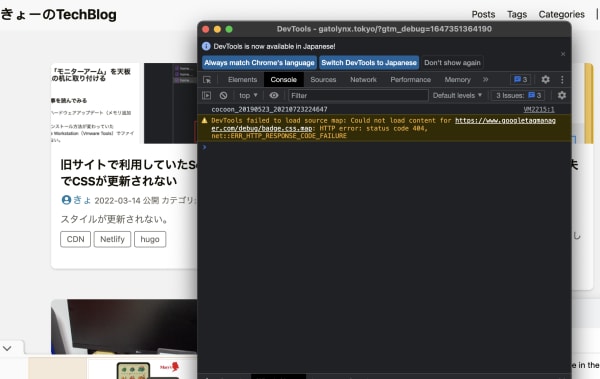The width and height of the screenshot is (600, 379).
Task: Click the author name きょ link
Action: click(x=82, y=200)
